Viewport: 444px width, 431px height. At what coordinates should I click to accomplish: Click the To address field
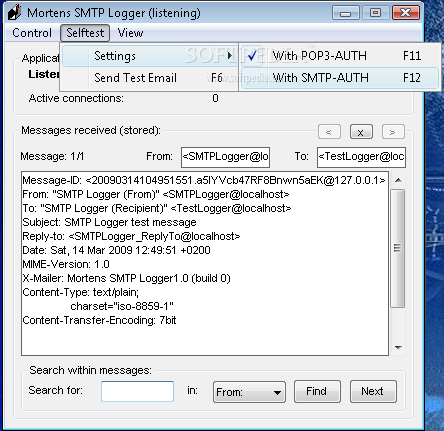click(x=361, y=157)
